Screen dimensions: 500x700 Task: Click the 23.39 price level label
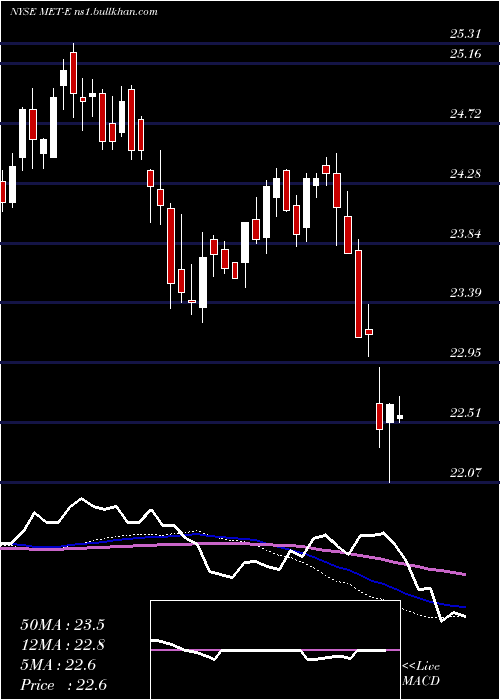pos(465,293)
